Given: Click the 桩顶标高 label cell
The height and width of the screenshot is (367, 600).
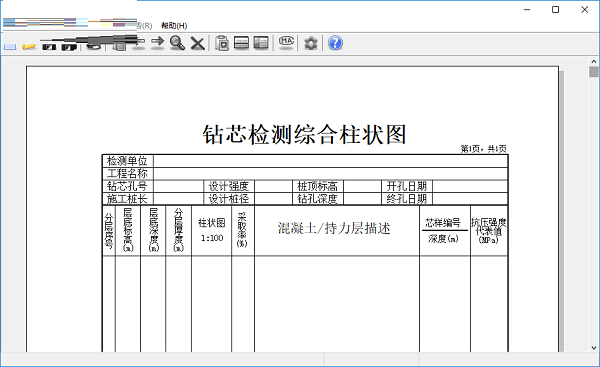Looking at the screenshot, I should click(x=318, y=186).
